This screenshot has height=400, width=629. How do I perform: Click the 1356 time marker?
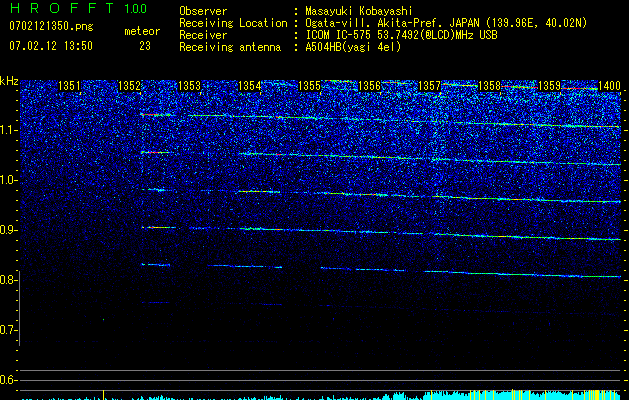pyautogui.click(x=369, y=86)
